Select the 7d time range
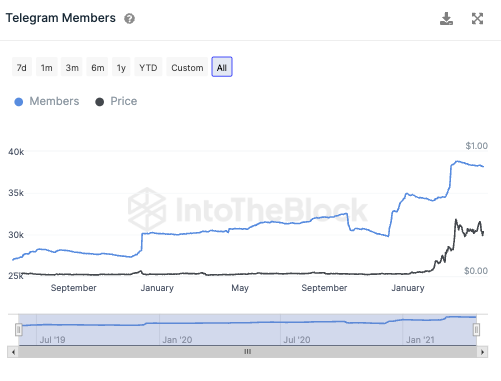Image resolution: width=501 pixels, height=381 pixels. 22,67
